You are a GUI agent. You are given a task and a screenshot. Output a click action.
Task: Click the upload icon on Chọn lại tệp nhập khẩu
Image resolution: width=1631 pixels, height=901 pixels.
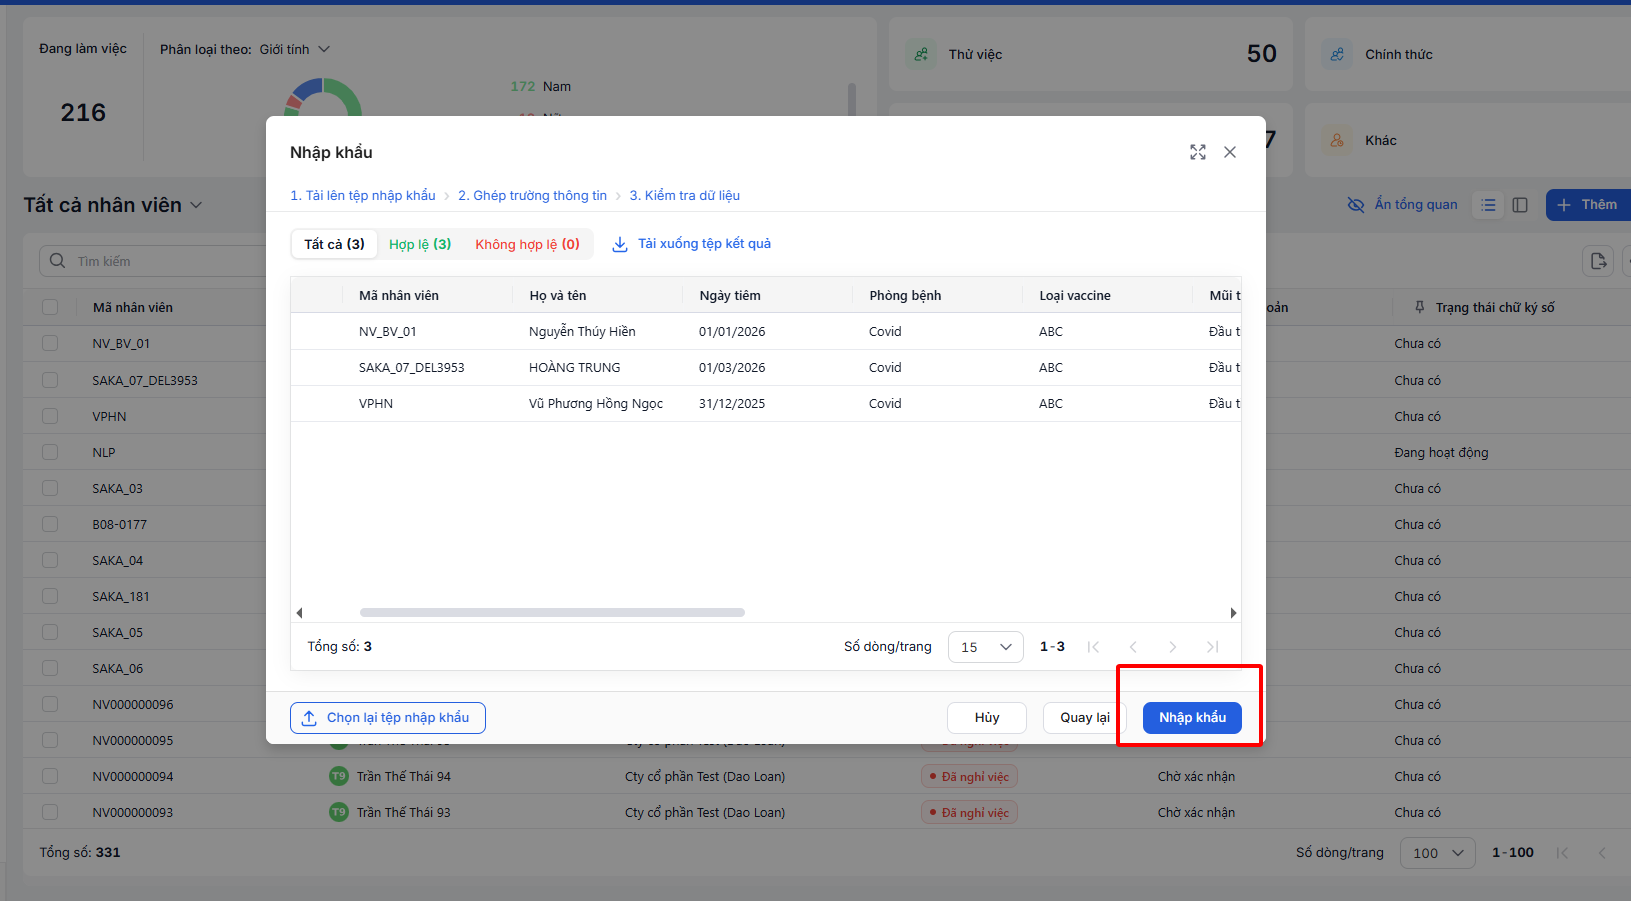coord(309,718)
